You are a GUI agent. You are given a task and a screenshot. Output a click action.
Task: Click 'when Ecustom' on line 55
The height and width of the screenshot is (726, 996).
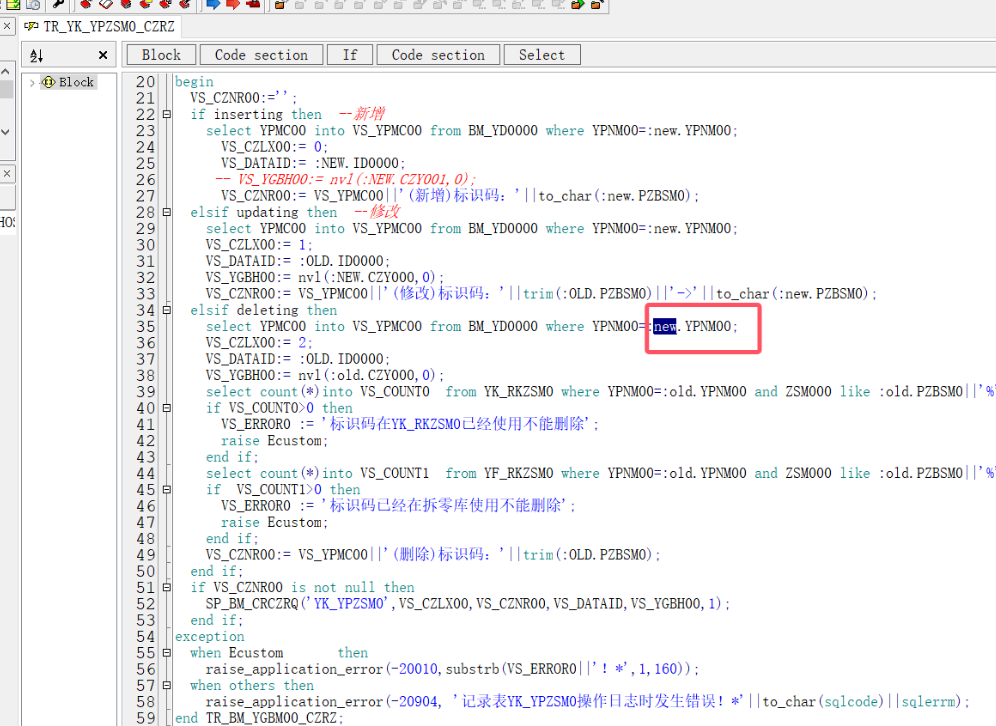[236, 653]
